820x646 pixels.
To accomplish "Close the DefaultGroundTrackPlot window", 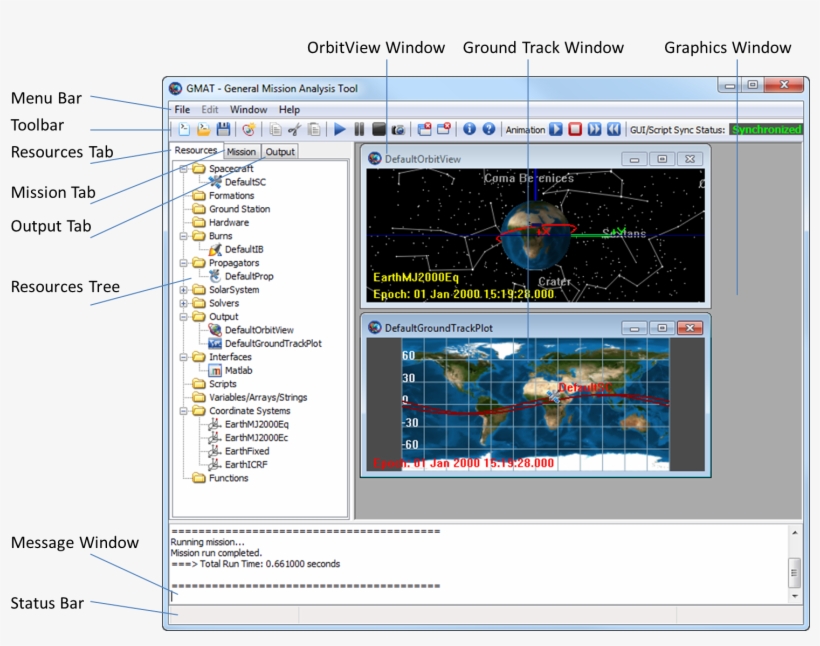I will 690,328.
